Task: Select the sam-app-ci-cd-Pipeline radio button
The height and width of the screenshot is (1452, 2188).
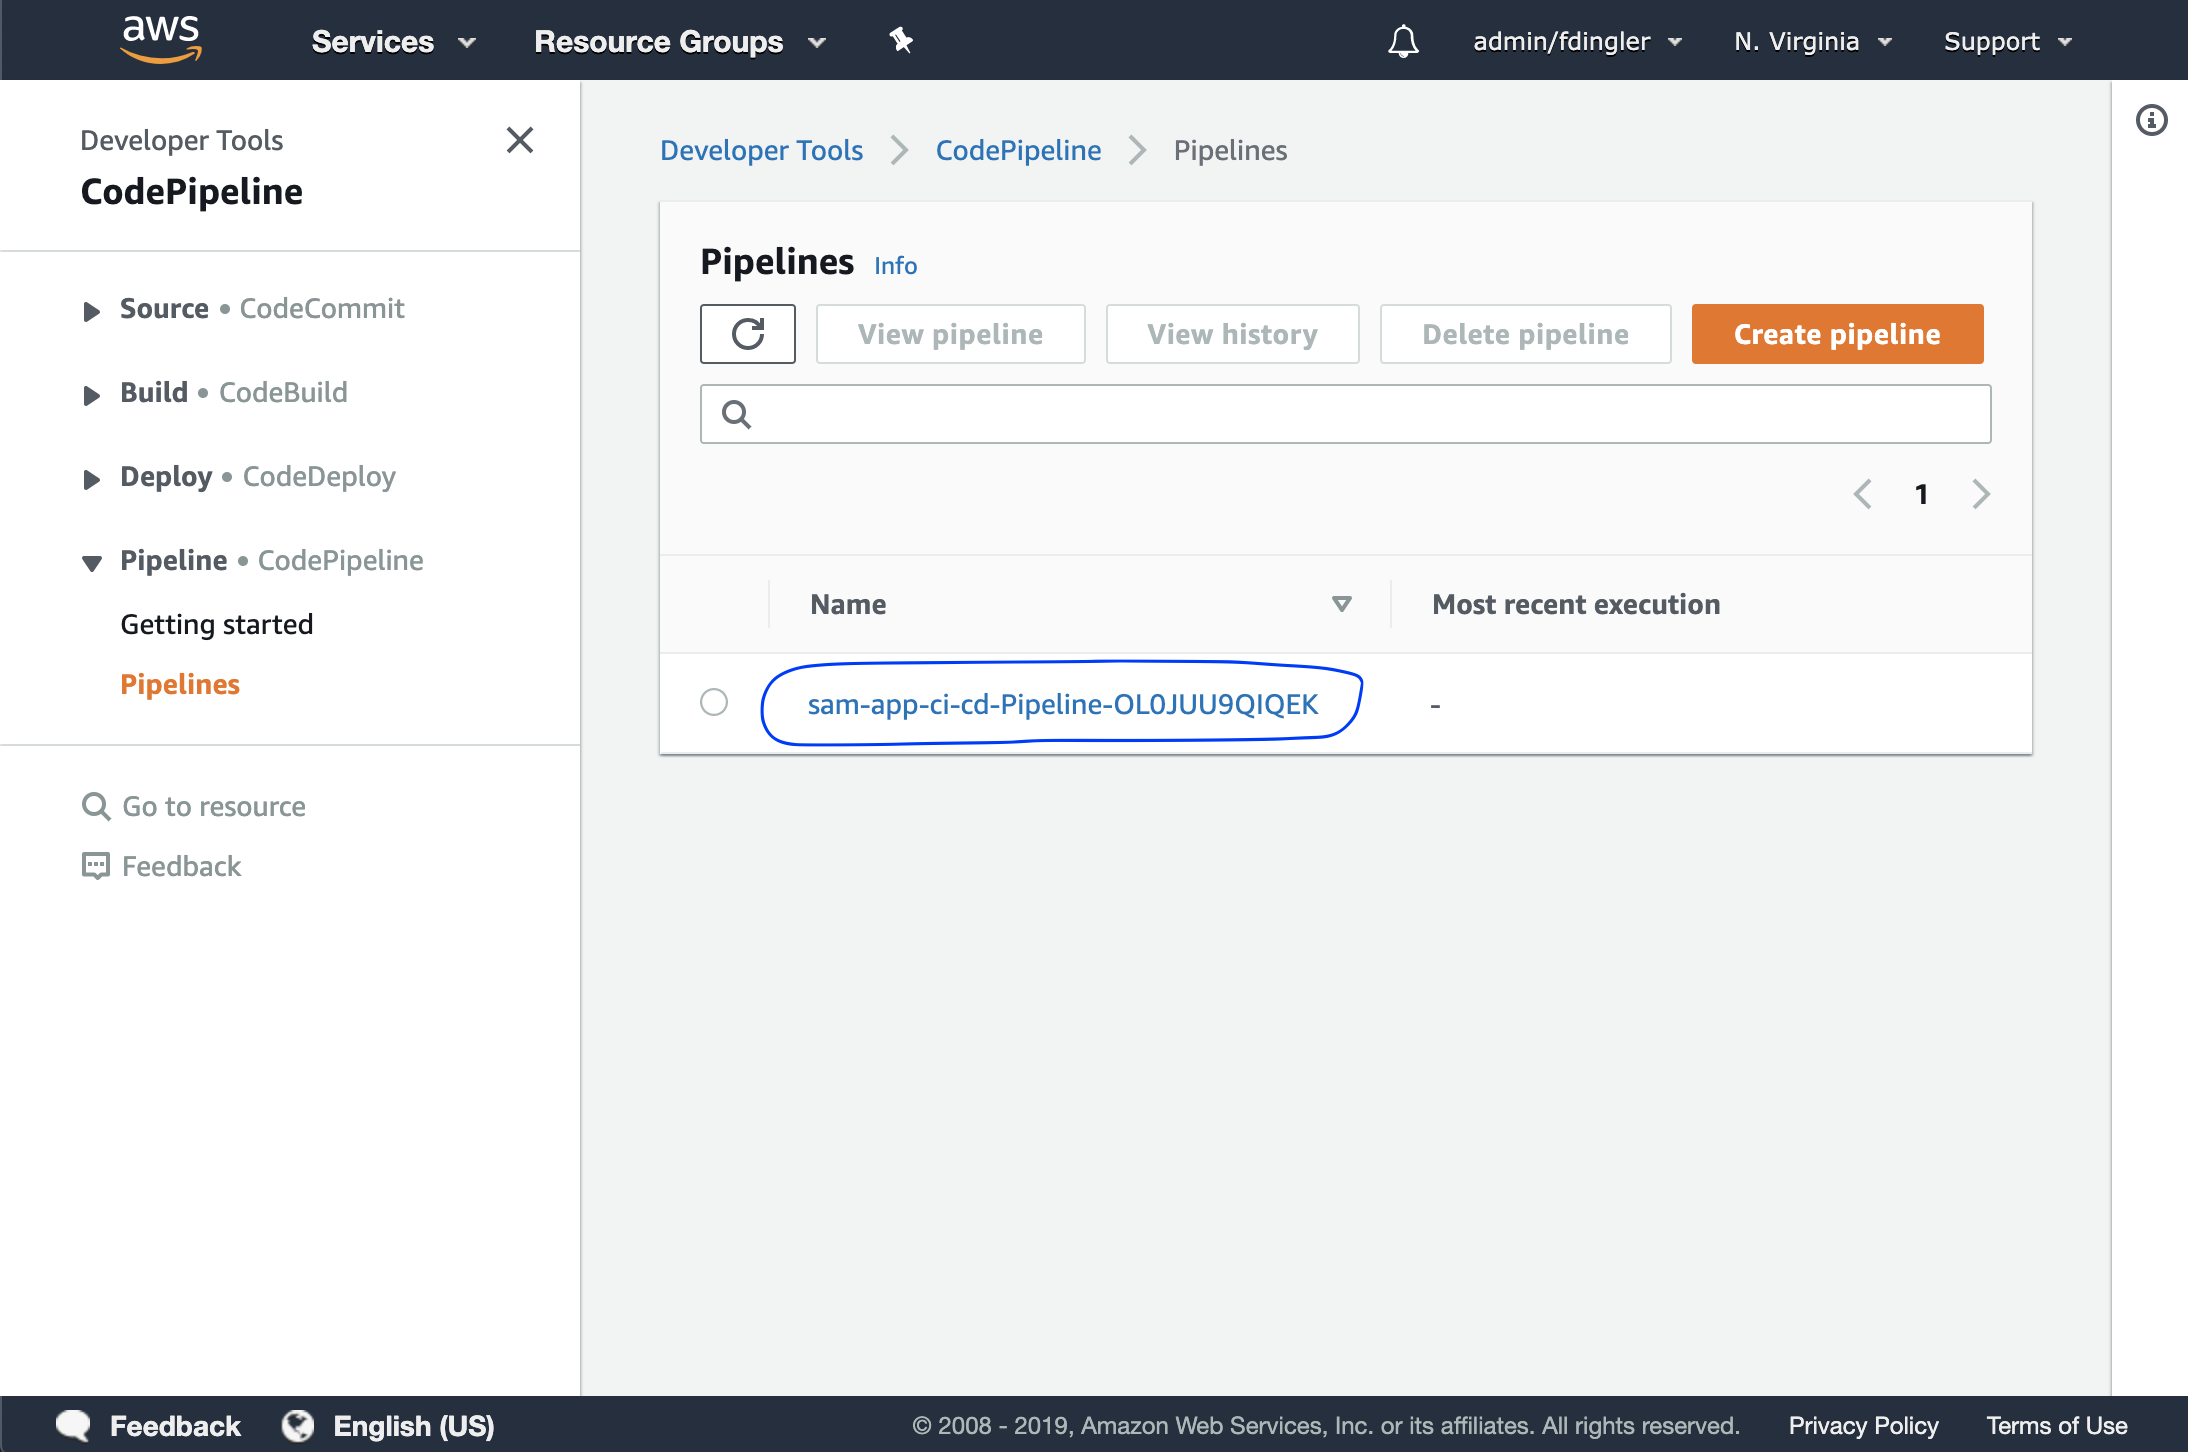Action: pyautogui.click(x=714, y=702)
